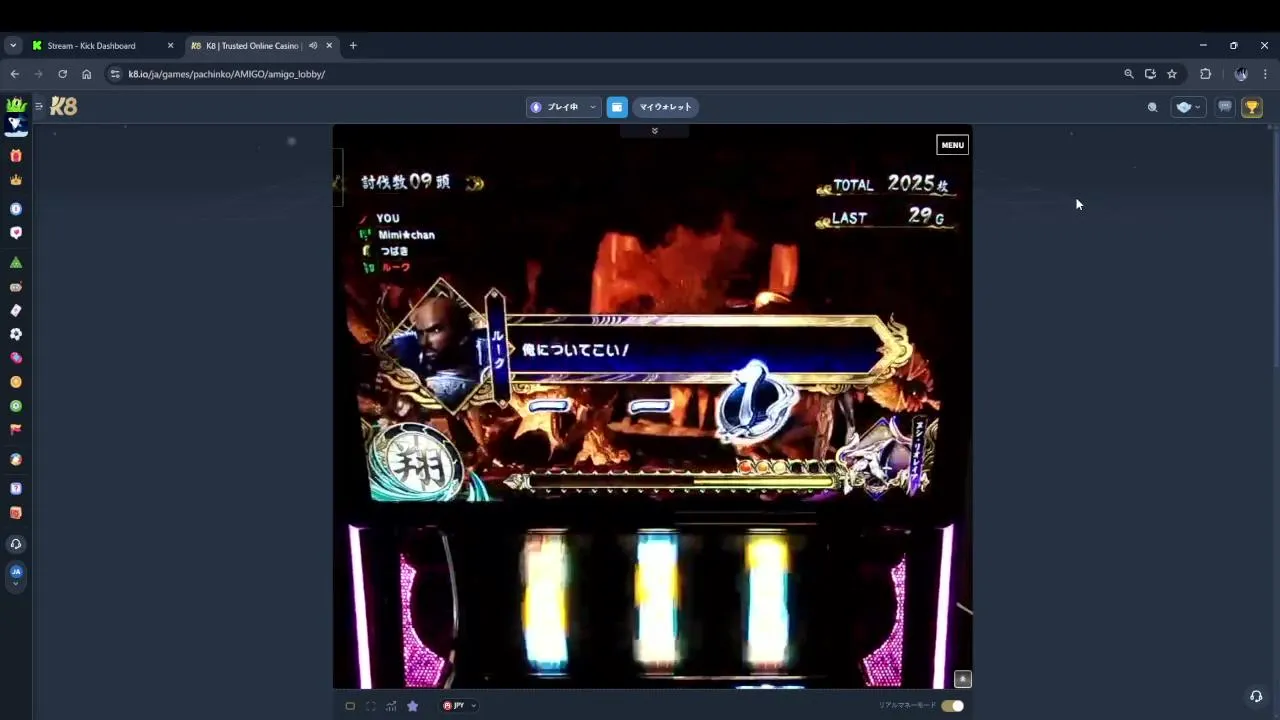This screenshot has width=1280, height=720.
Task: Open the green triangle sidebar icon
Action: click(15, 262)
